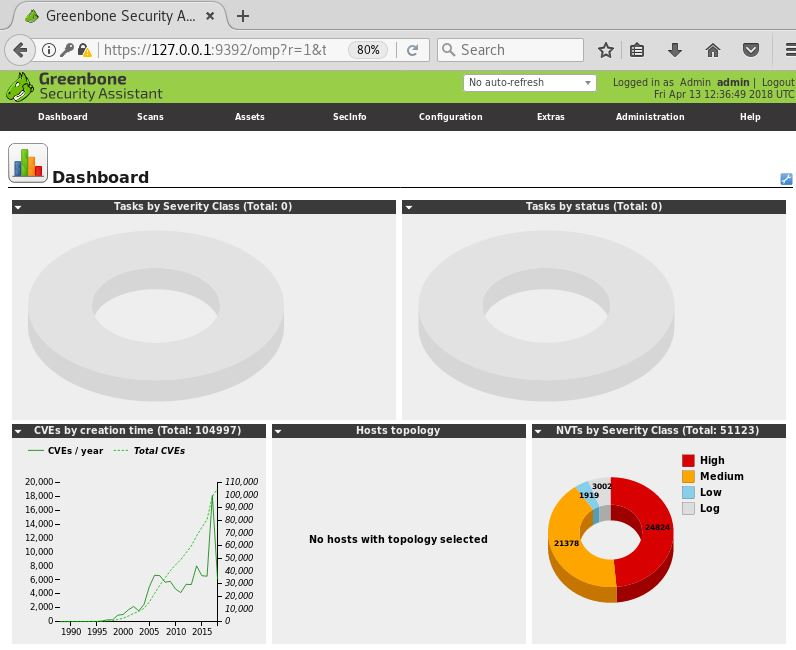Image resolution: width=796 pixels, height=650 pixels.
Task: Open the downloads arrow icon
Action: [675, 50]
